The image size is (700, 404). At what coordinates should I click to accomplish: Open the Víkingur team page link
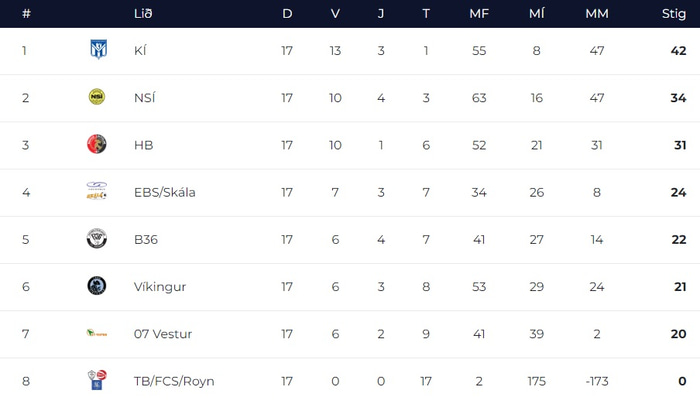tap(159, 286)
